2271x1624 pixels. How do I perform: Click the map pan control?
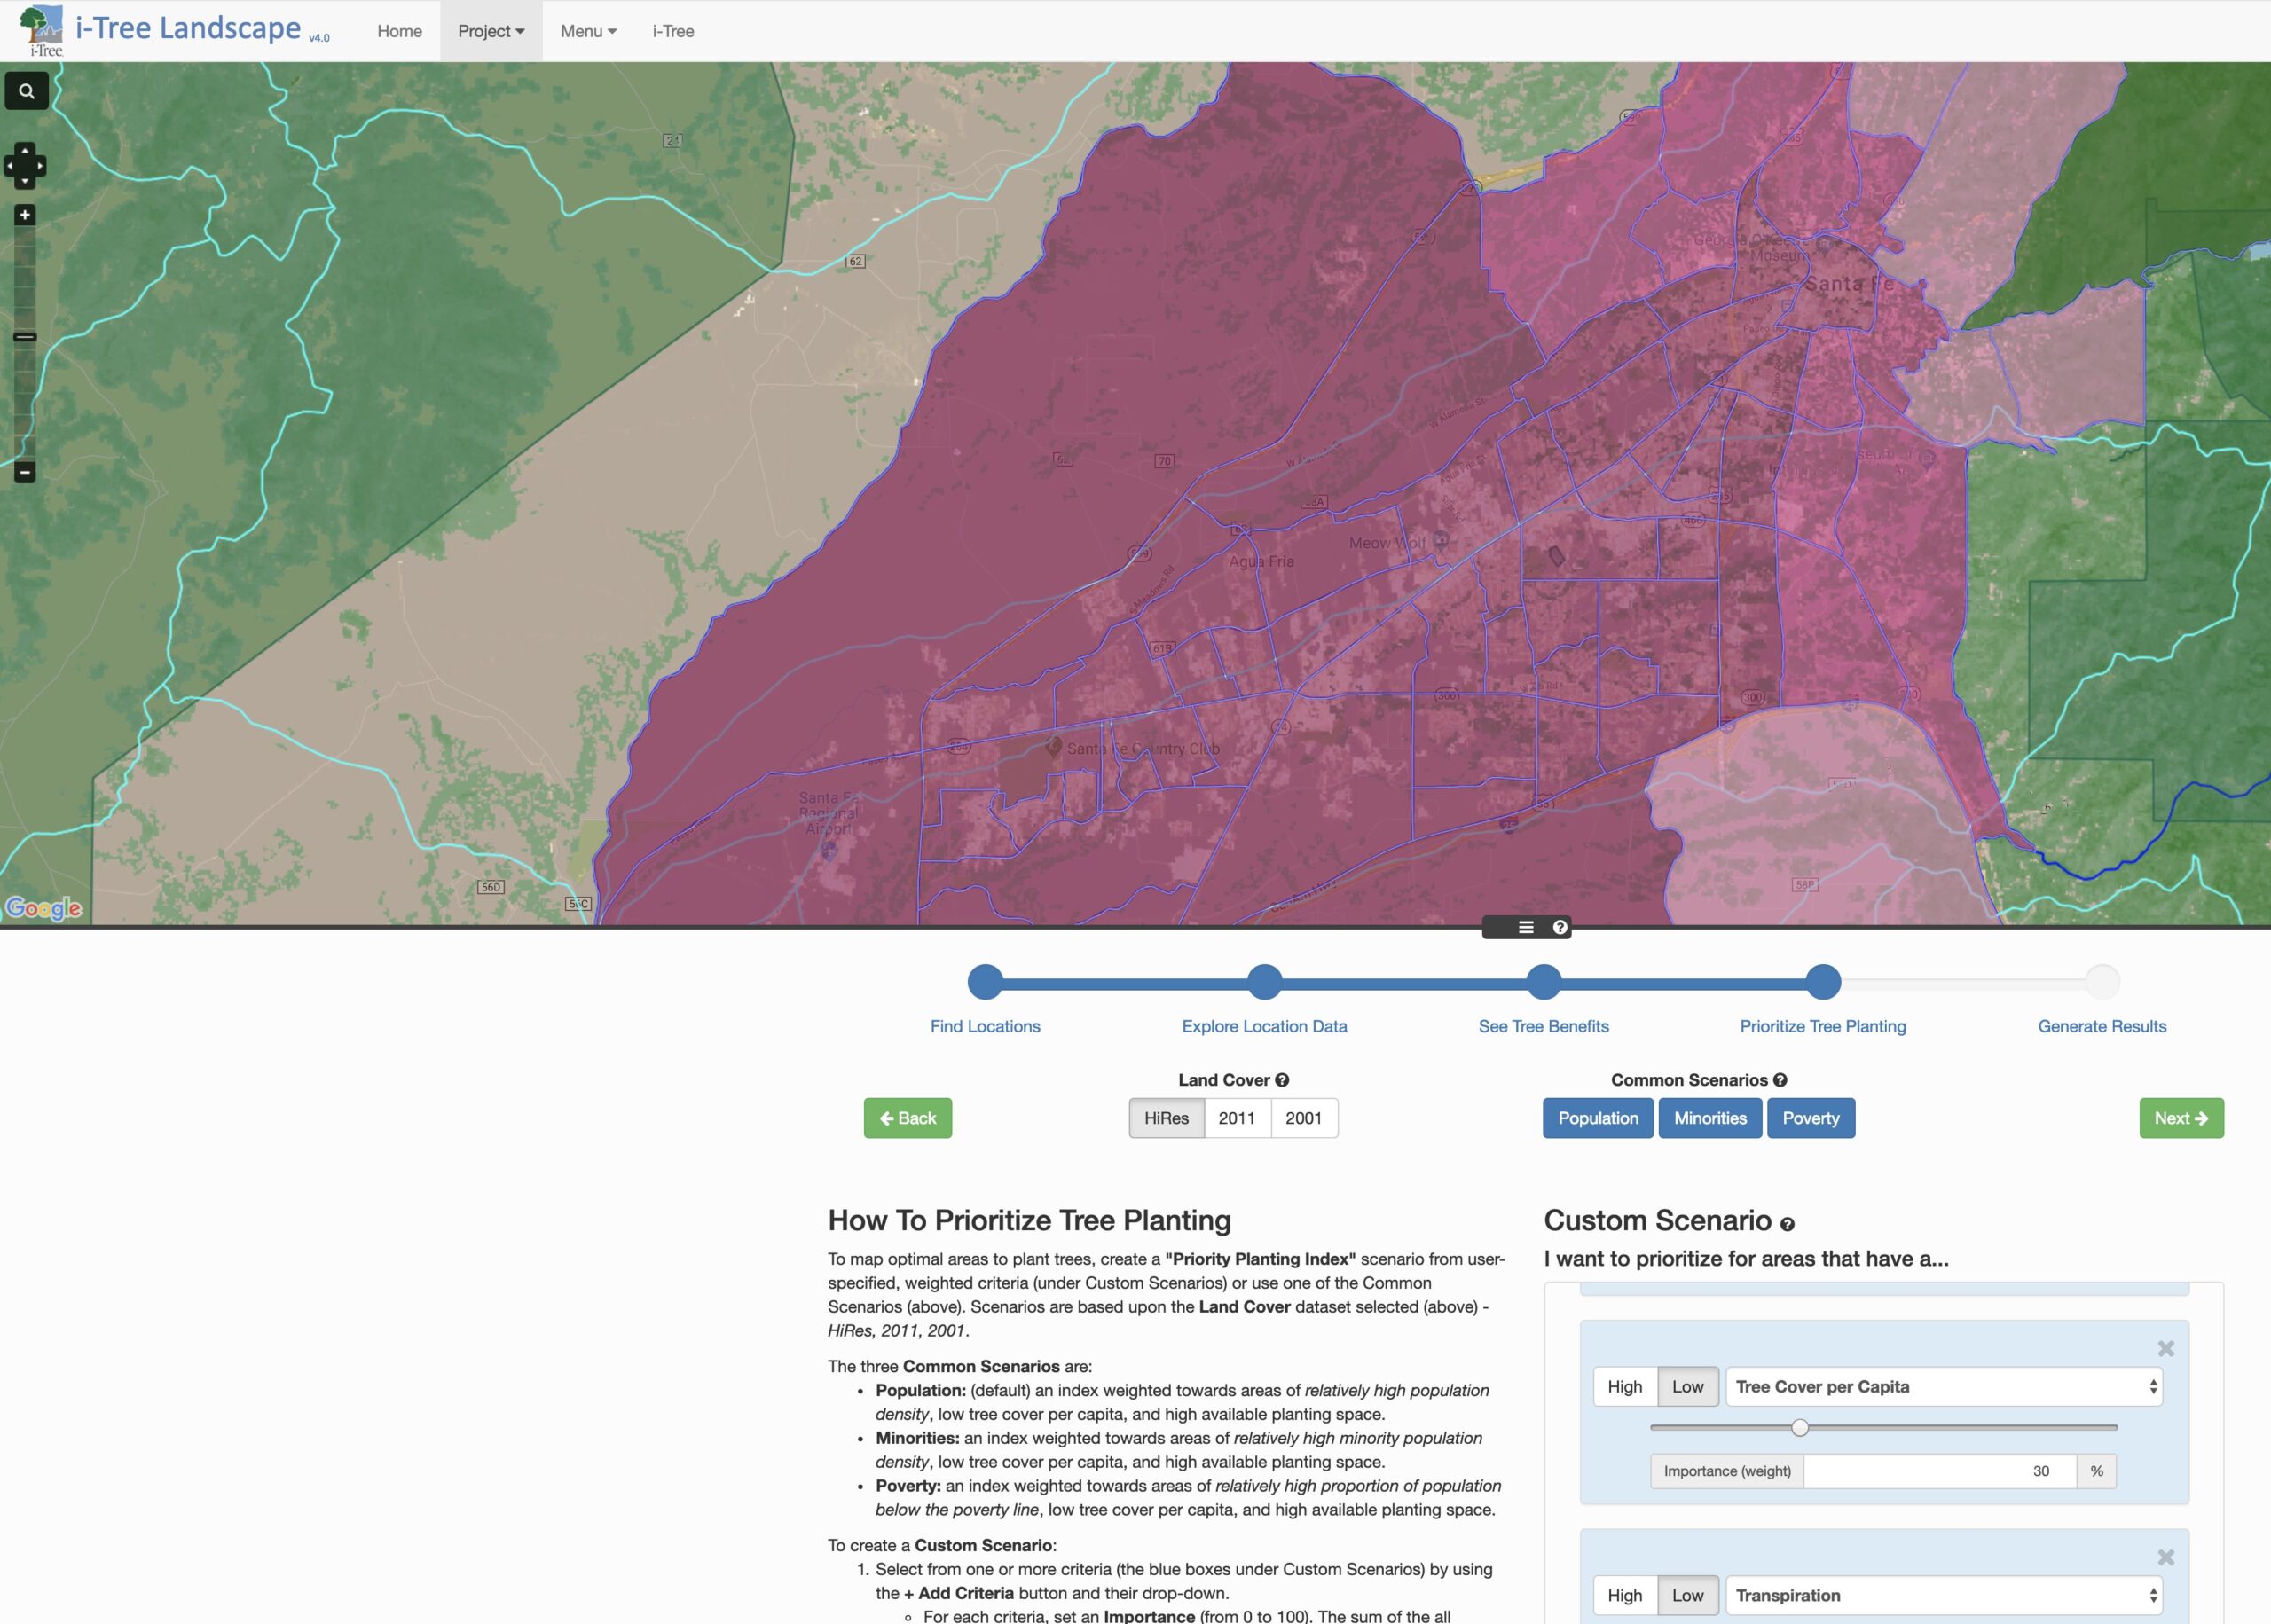click(25, 166)
